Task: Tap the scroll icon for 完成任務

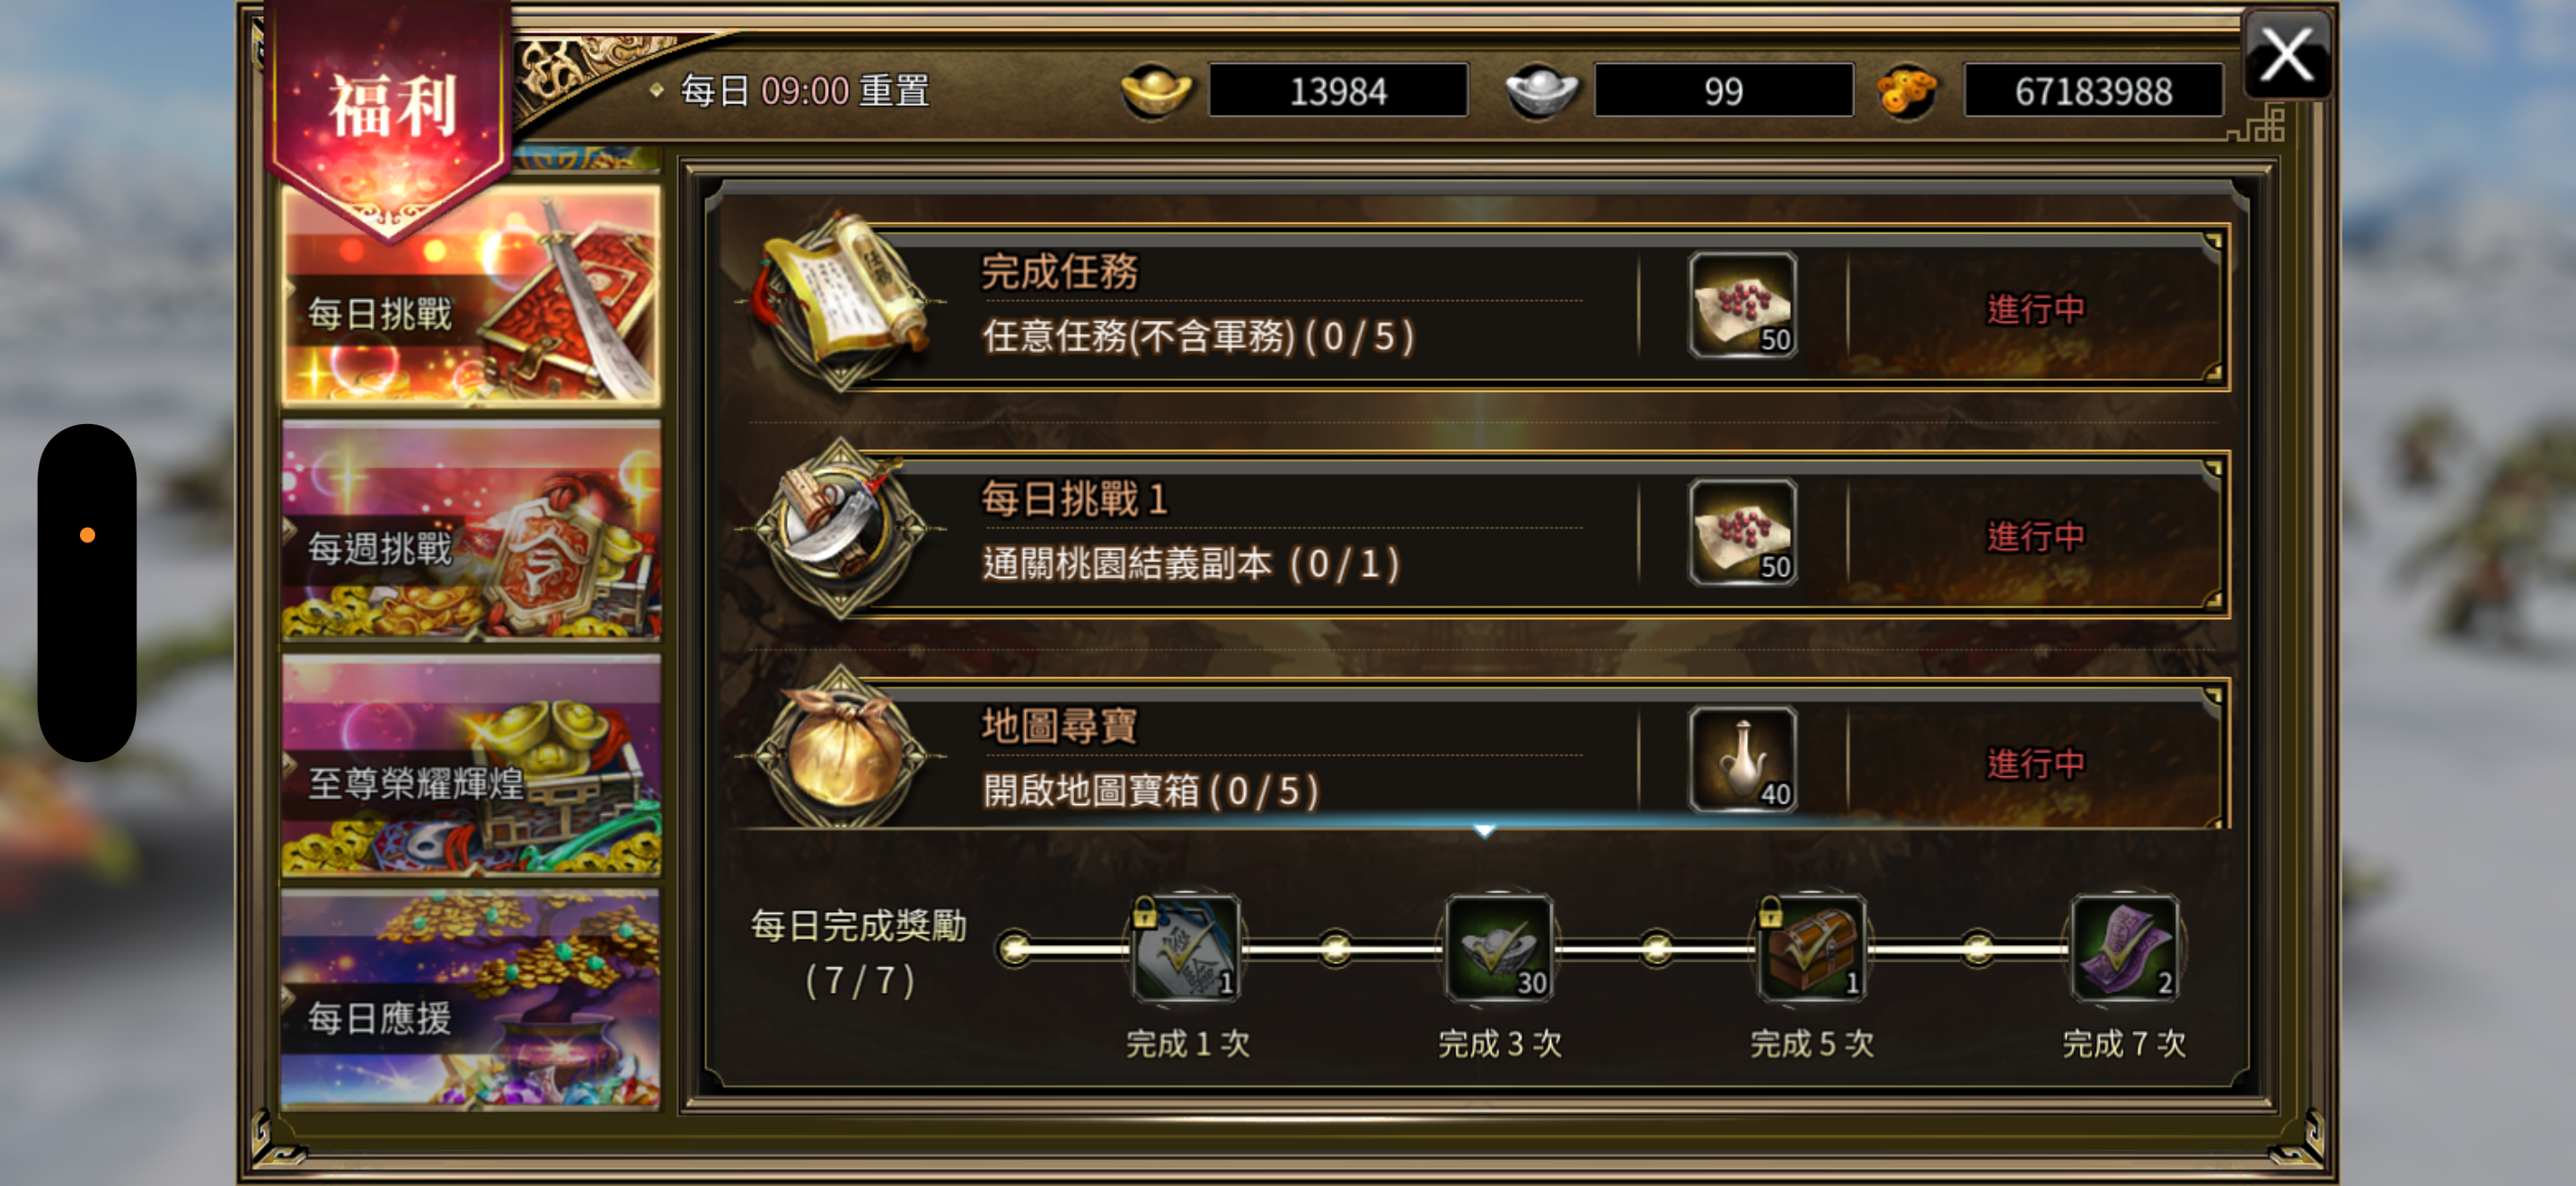Action: pyautogui.click(x=842, y=299)
